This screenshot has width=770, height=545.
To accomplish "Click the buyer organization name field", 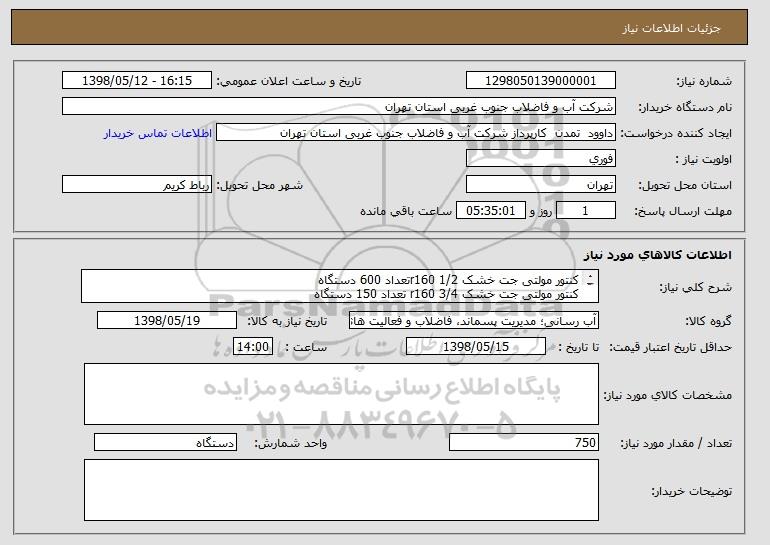I will tap(339, 107).
